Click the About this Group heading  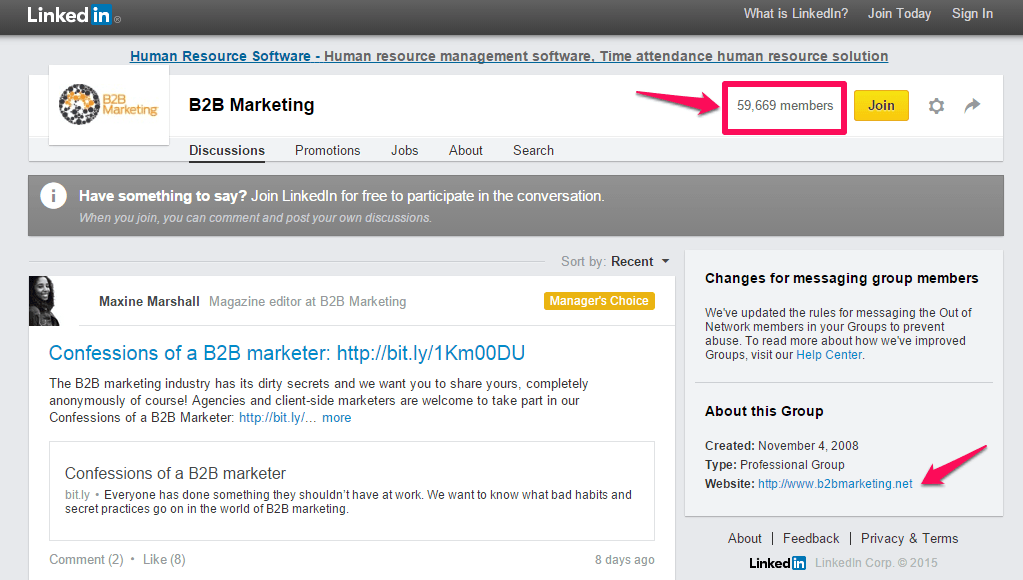pyautogui.click(x=764, y=412)
